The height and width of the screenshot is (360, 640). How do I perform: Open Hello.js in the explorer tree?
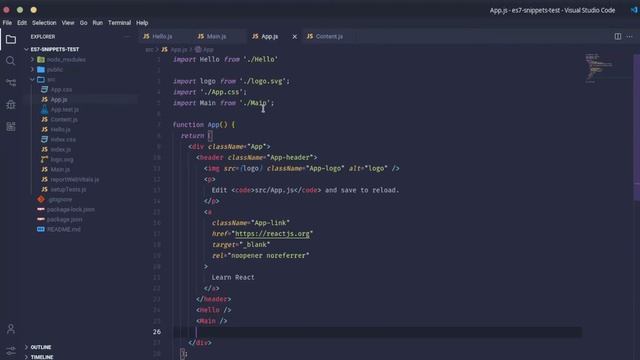[60, 129]
